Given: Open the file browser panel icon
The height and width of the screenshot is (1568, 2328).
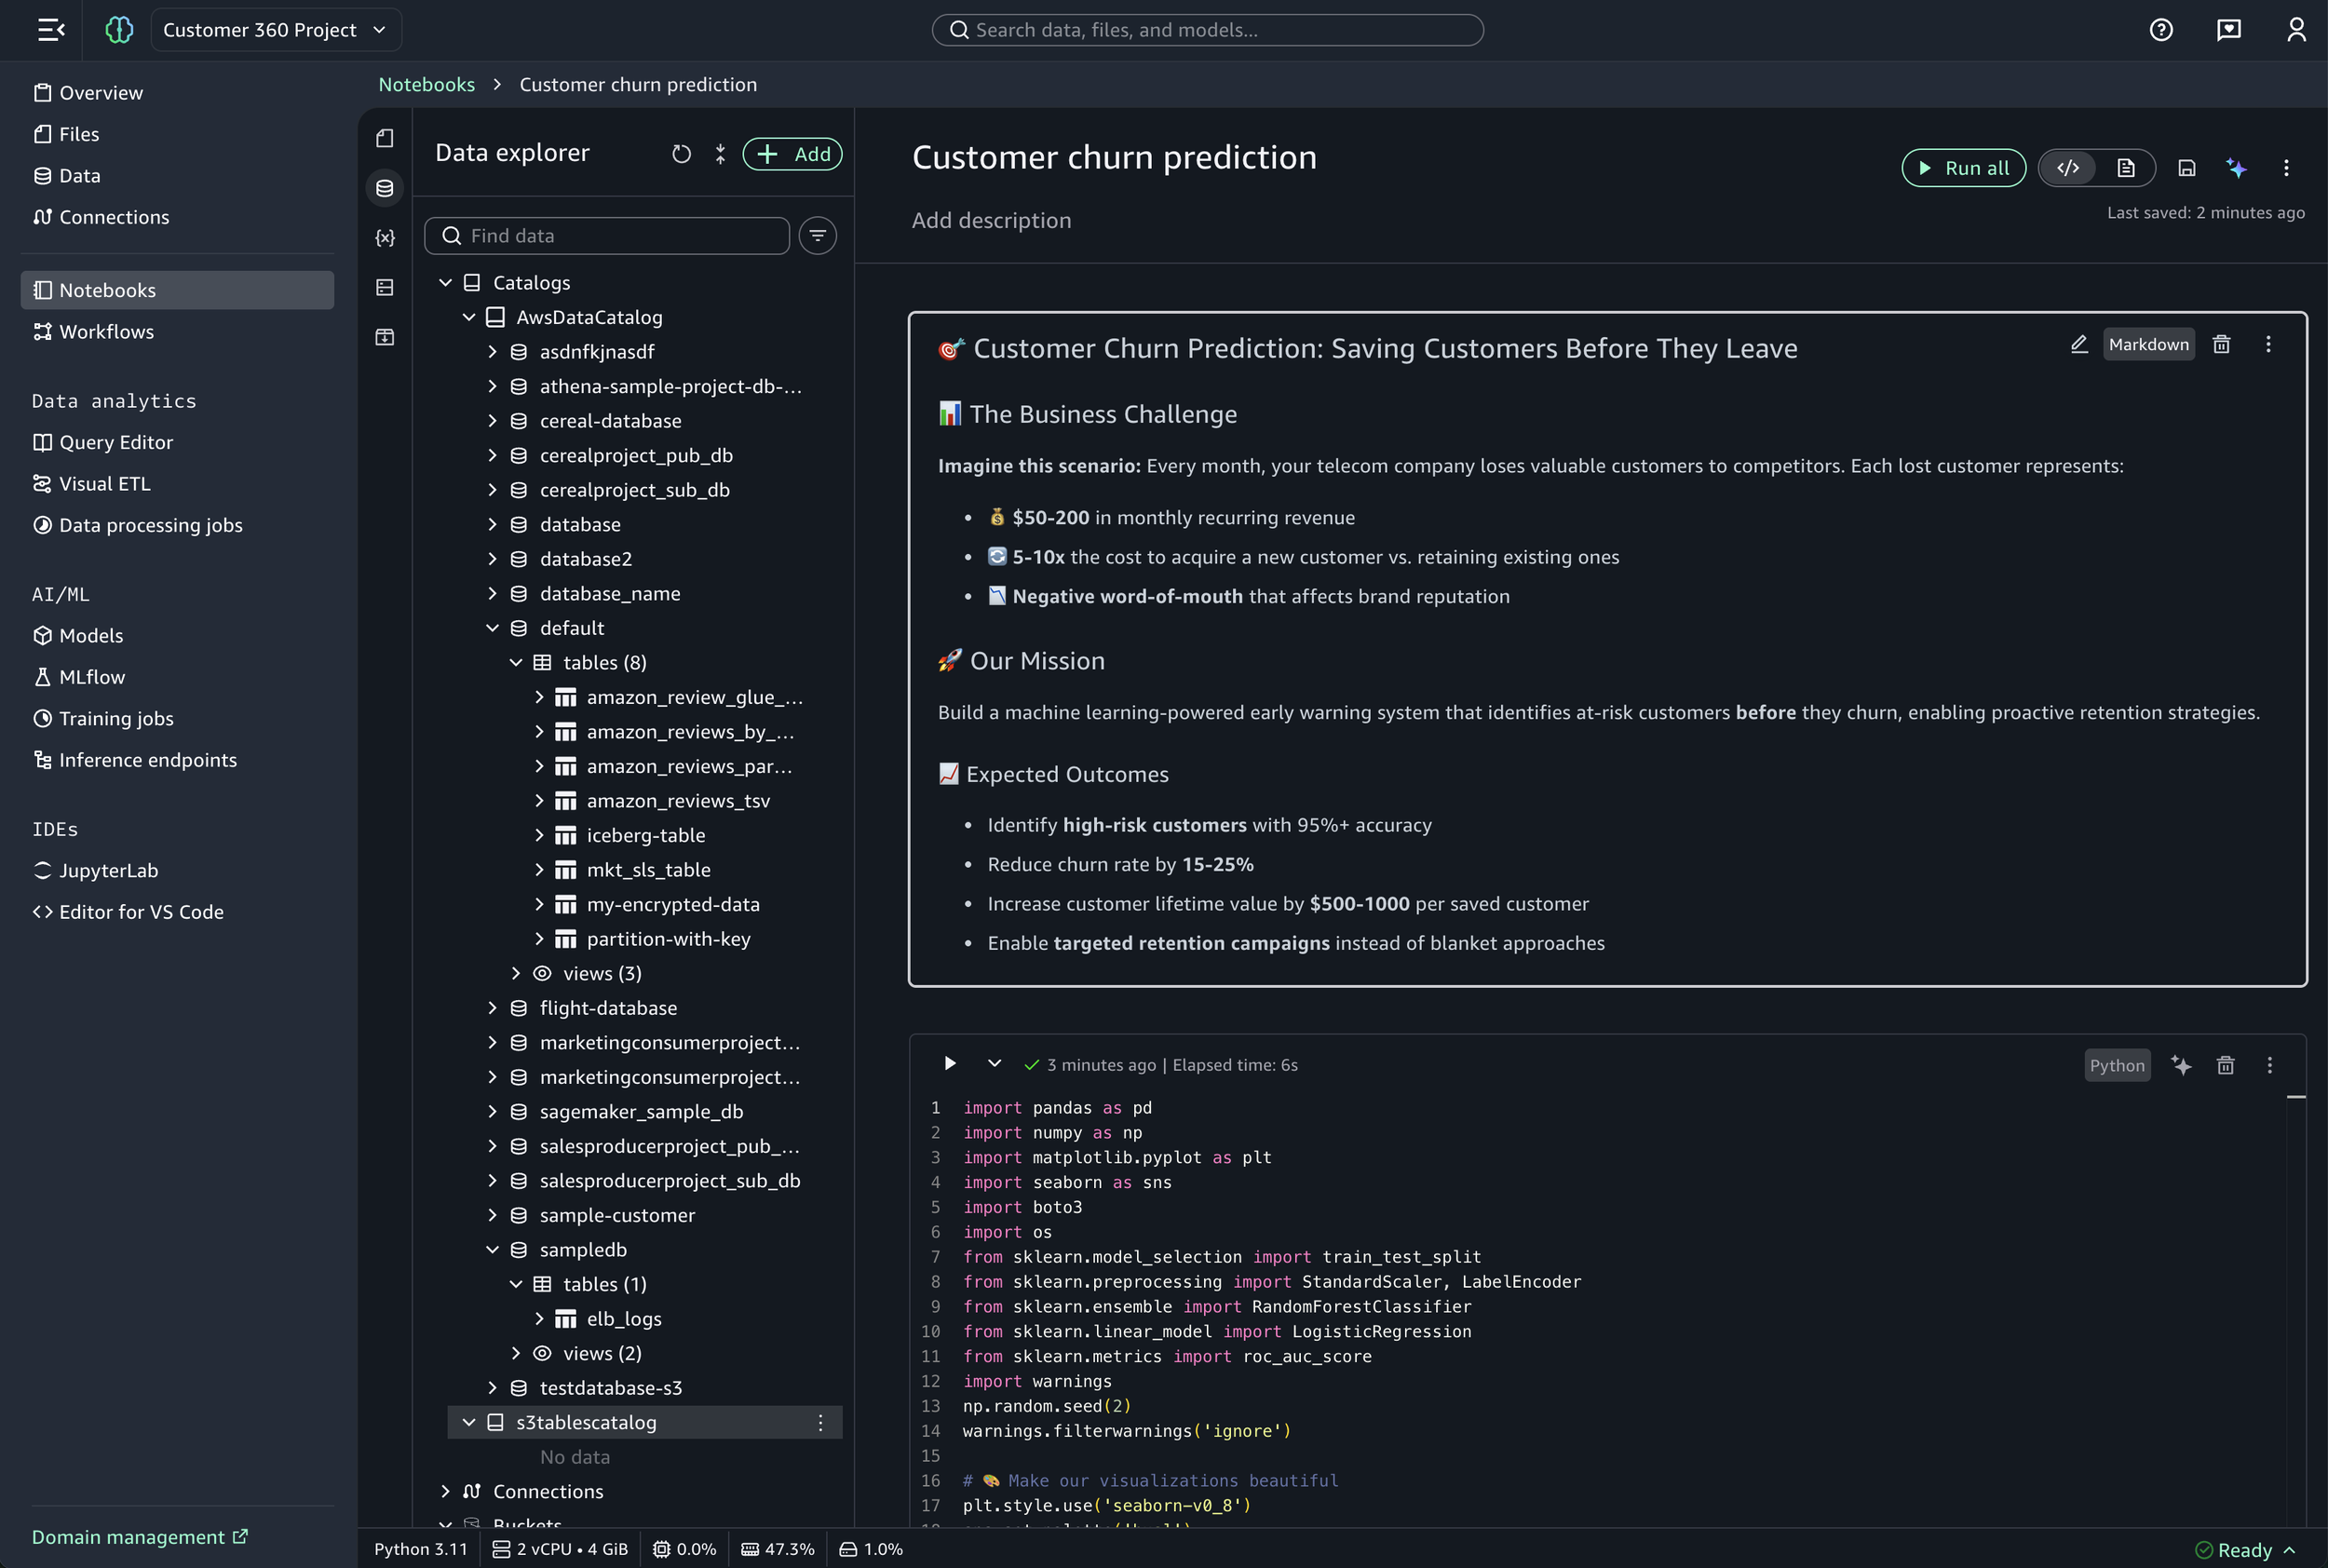Looking at the screenshot, I should point(384,139).
